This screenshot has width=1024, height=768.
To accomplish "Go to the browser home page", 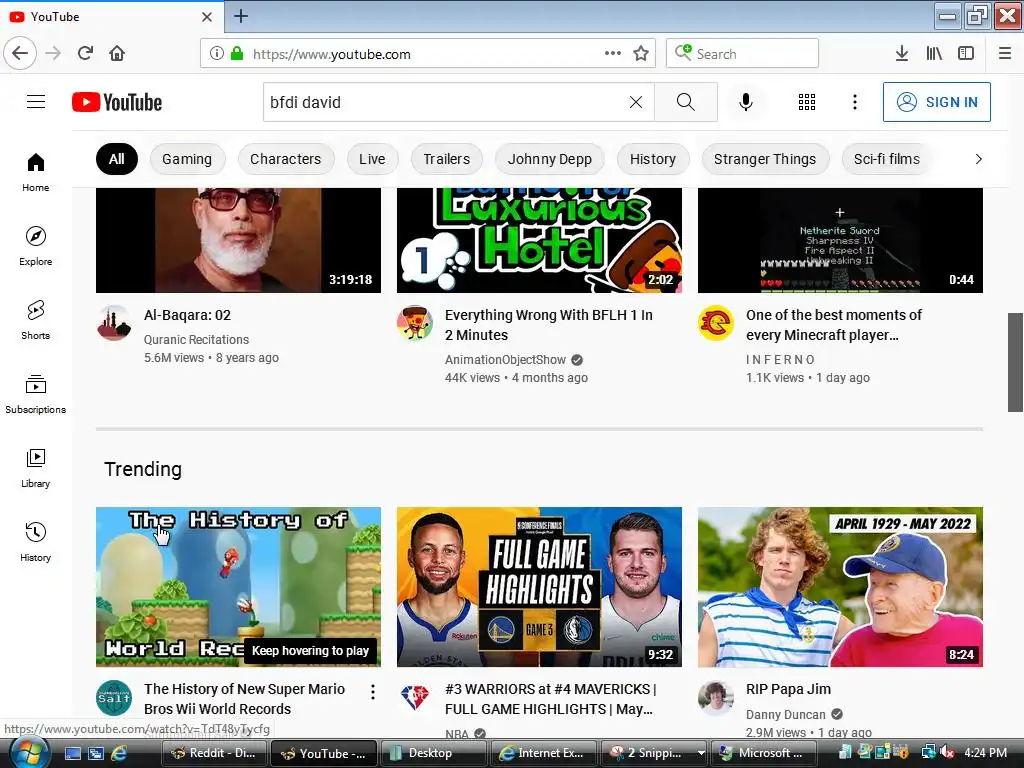I will pyautogui.click(x=117, y=53).
